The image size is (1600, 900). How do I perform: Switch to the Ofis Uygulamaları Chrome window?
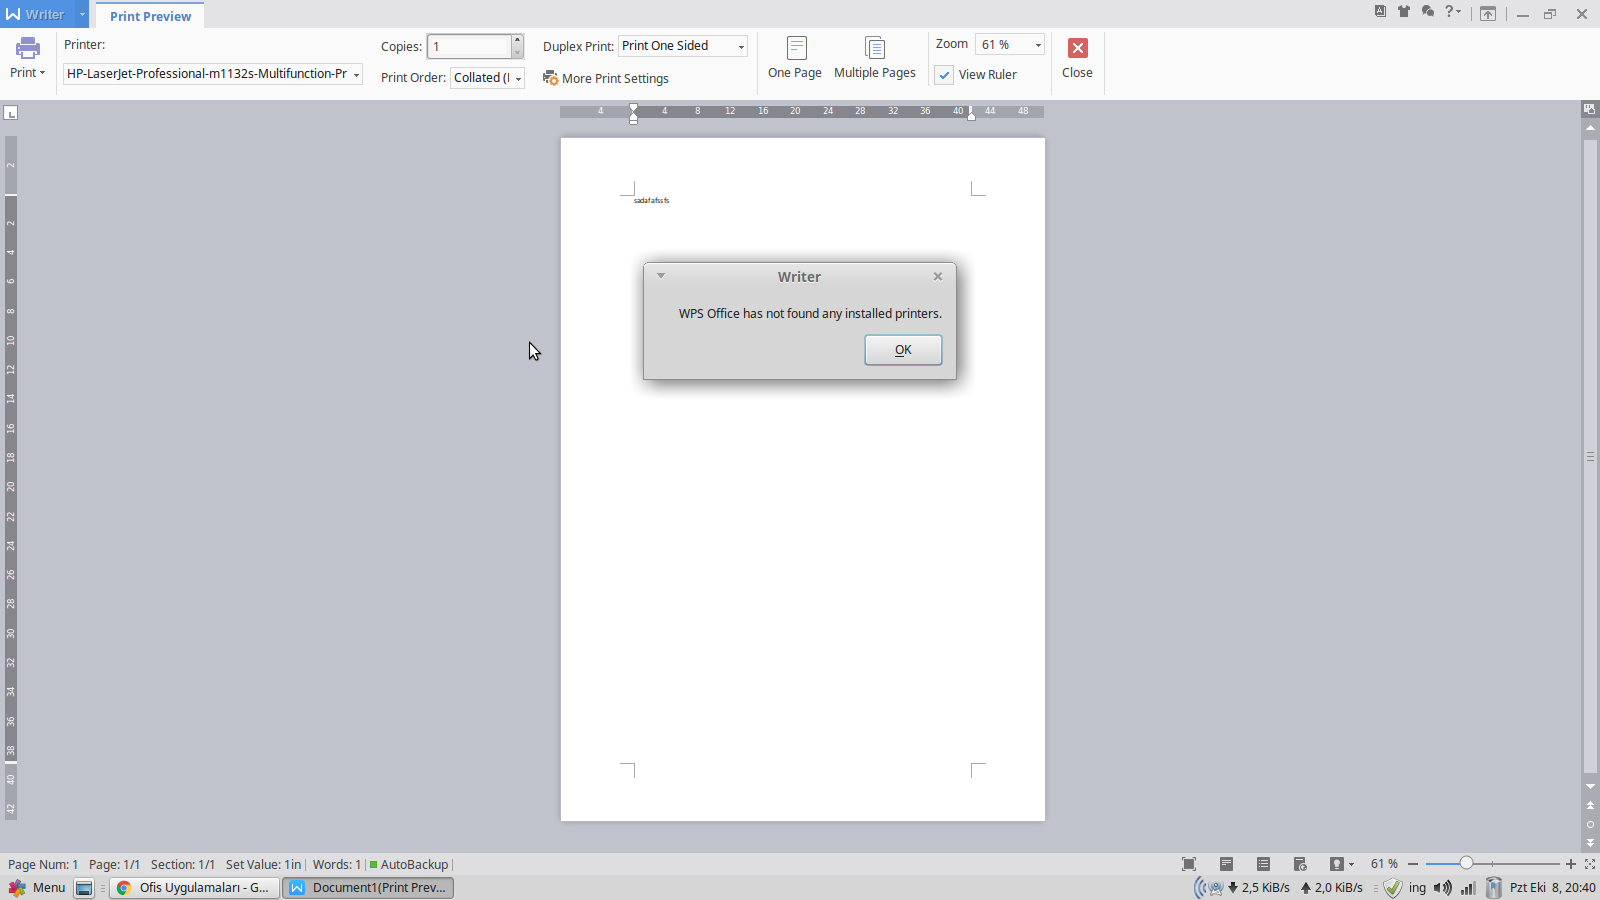click(194, 888)
